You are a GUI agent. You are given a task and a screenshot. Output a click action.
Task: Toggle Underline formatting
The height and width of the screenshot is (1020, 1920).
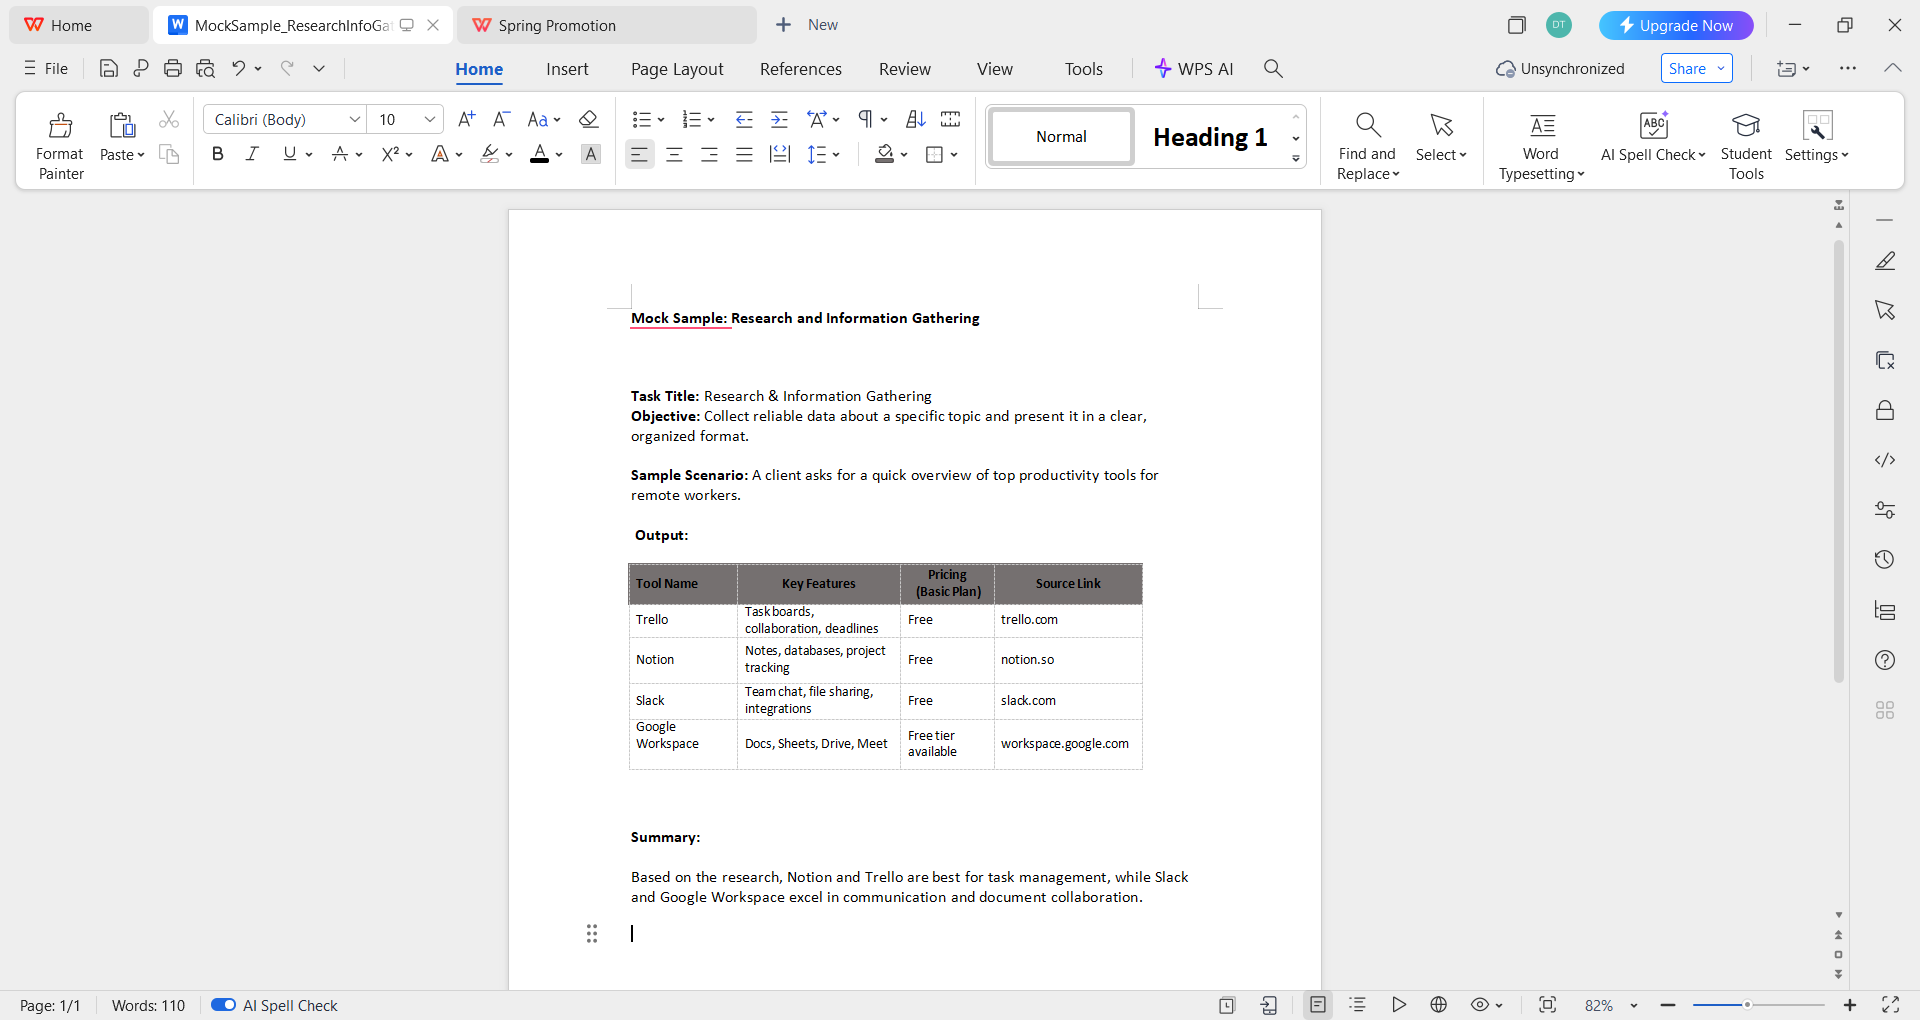click(x=289, y=154)
